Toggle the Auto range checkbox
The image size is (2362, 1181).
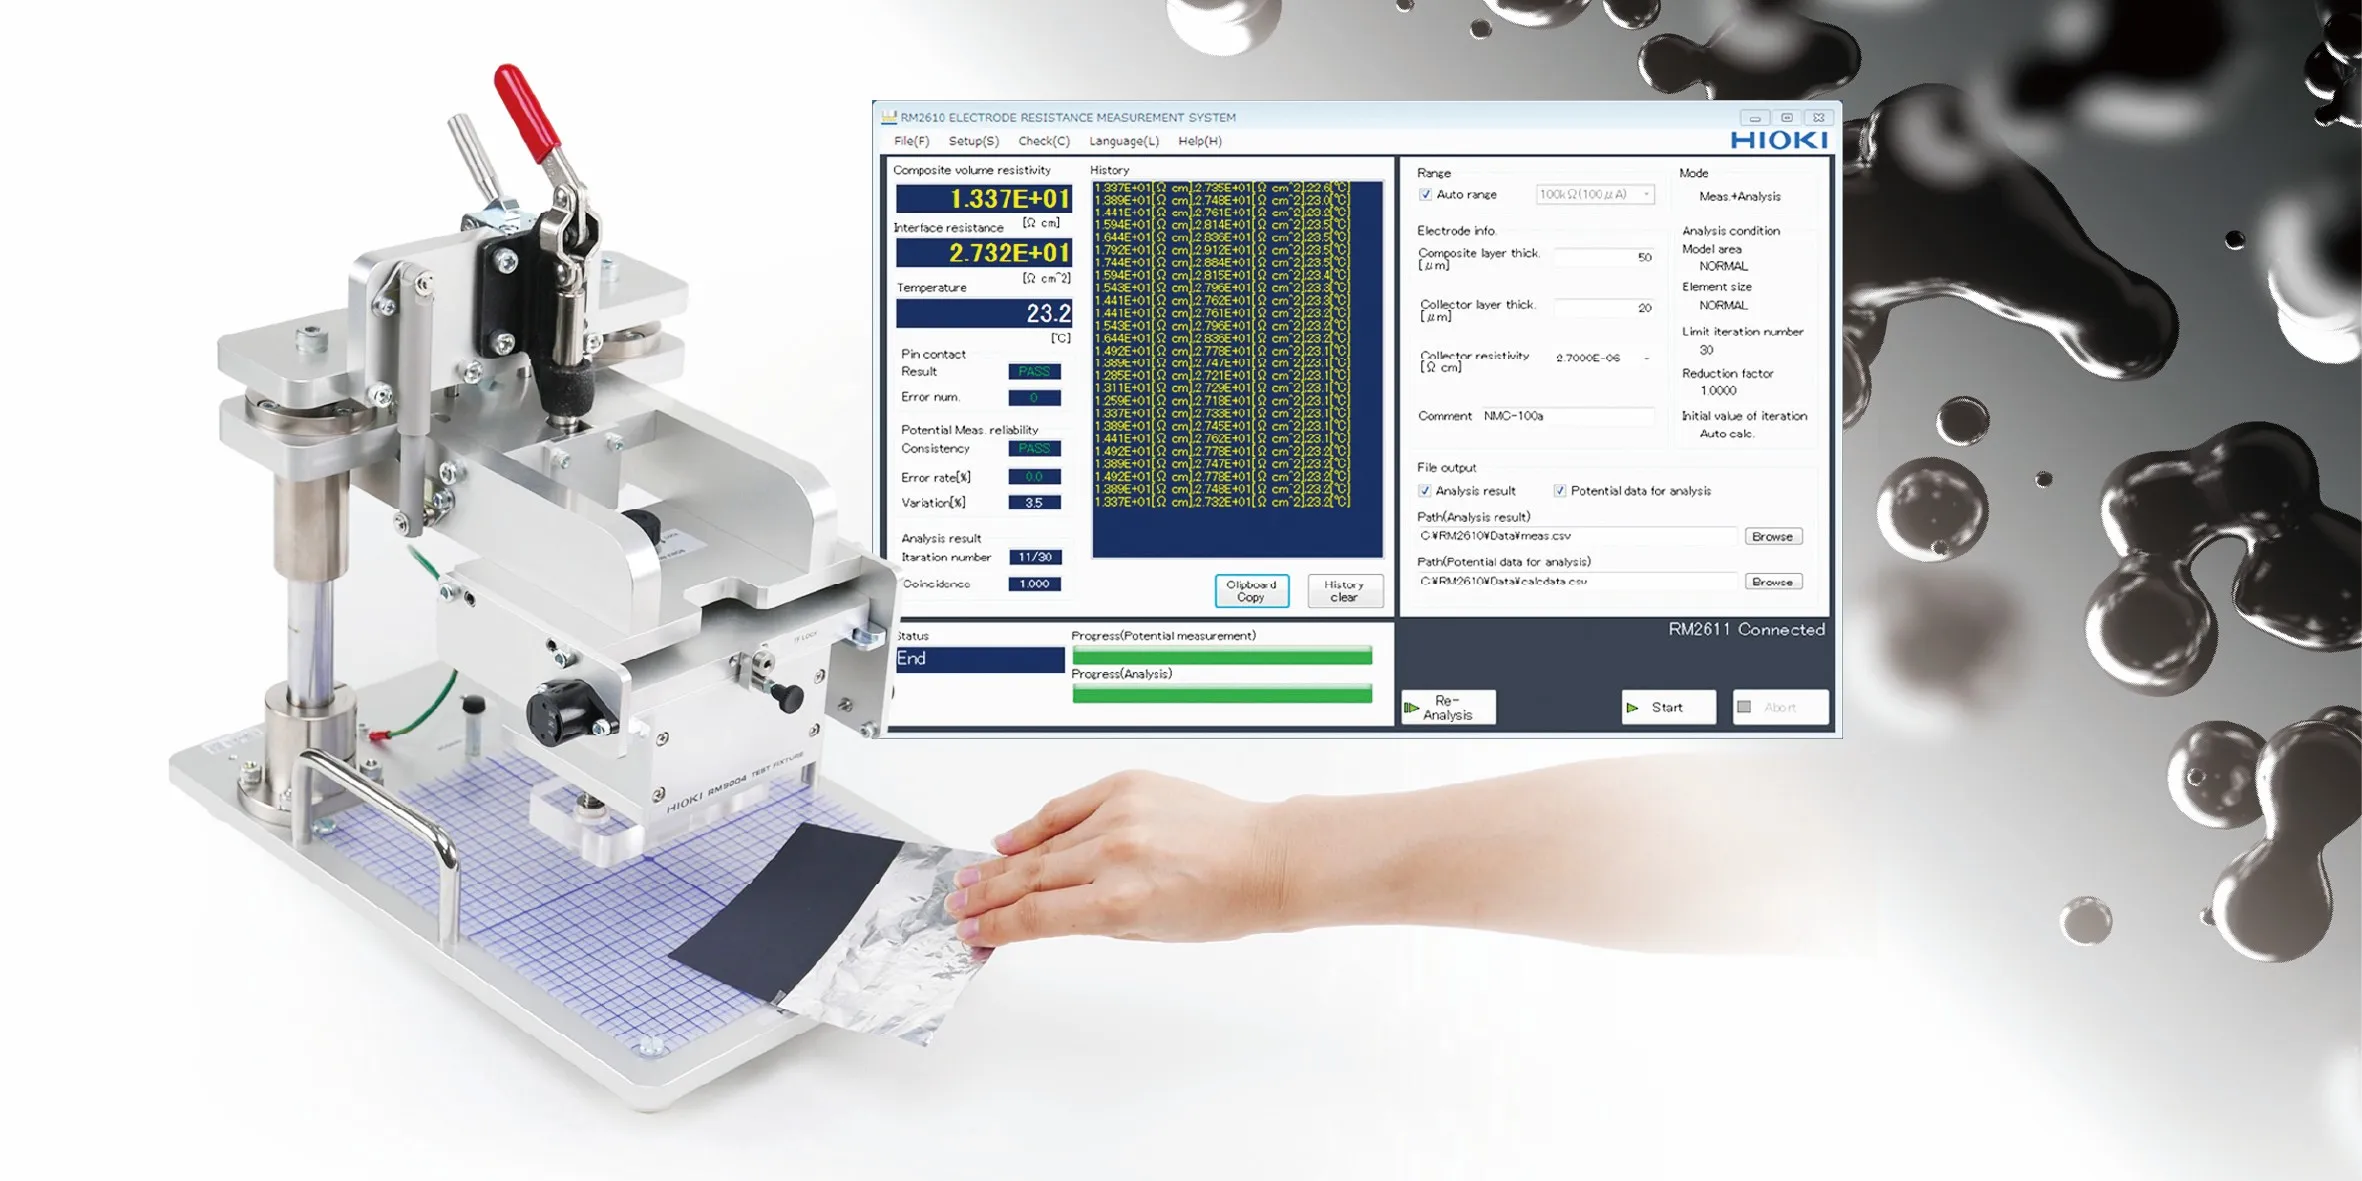[x=1425, y=195]
